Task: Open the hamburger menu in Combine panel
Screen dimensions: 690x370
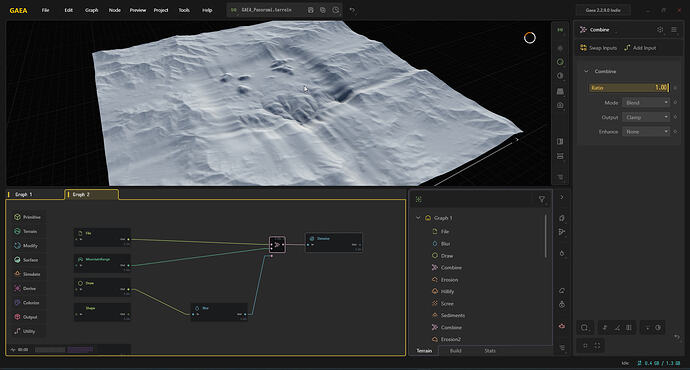Action: (x=674, y=29)
